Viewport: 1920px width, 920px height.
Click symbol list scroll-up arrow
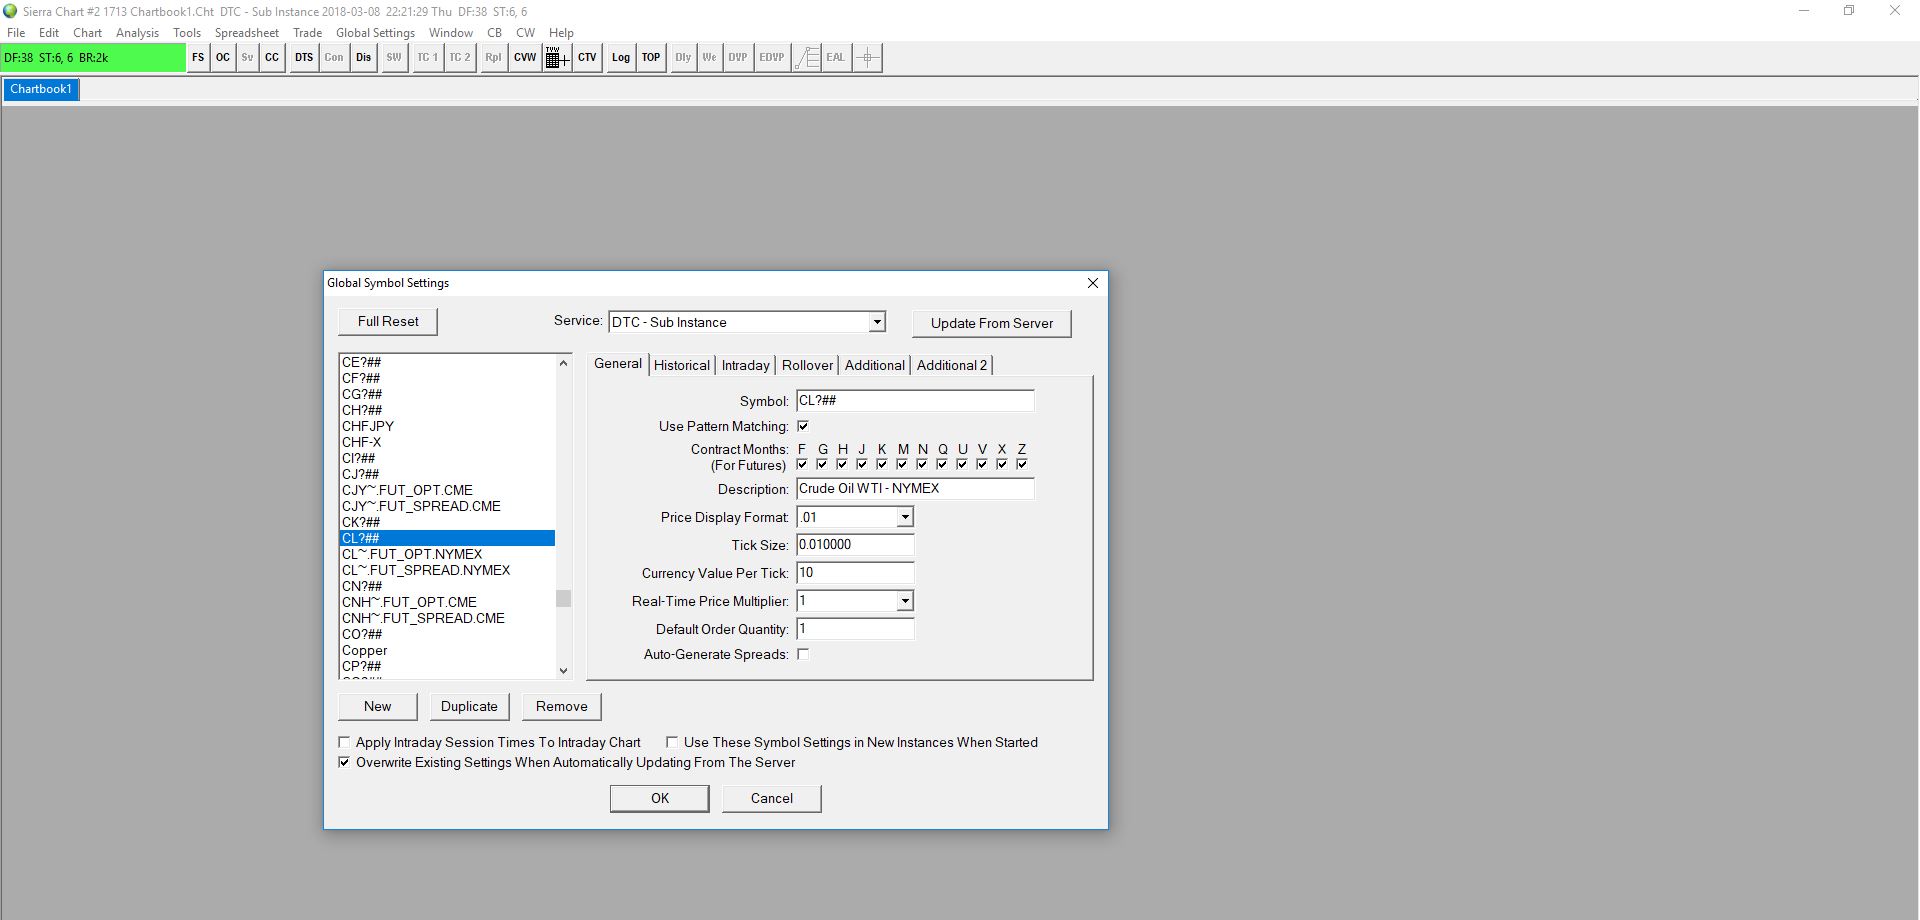563,363
